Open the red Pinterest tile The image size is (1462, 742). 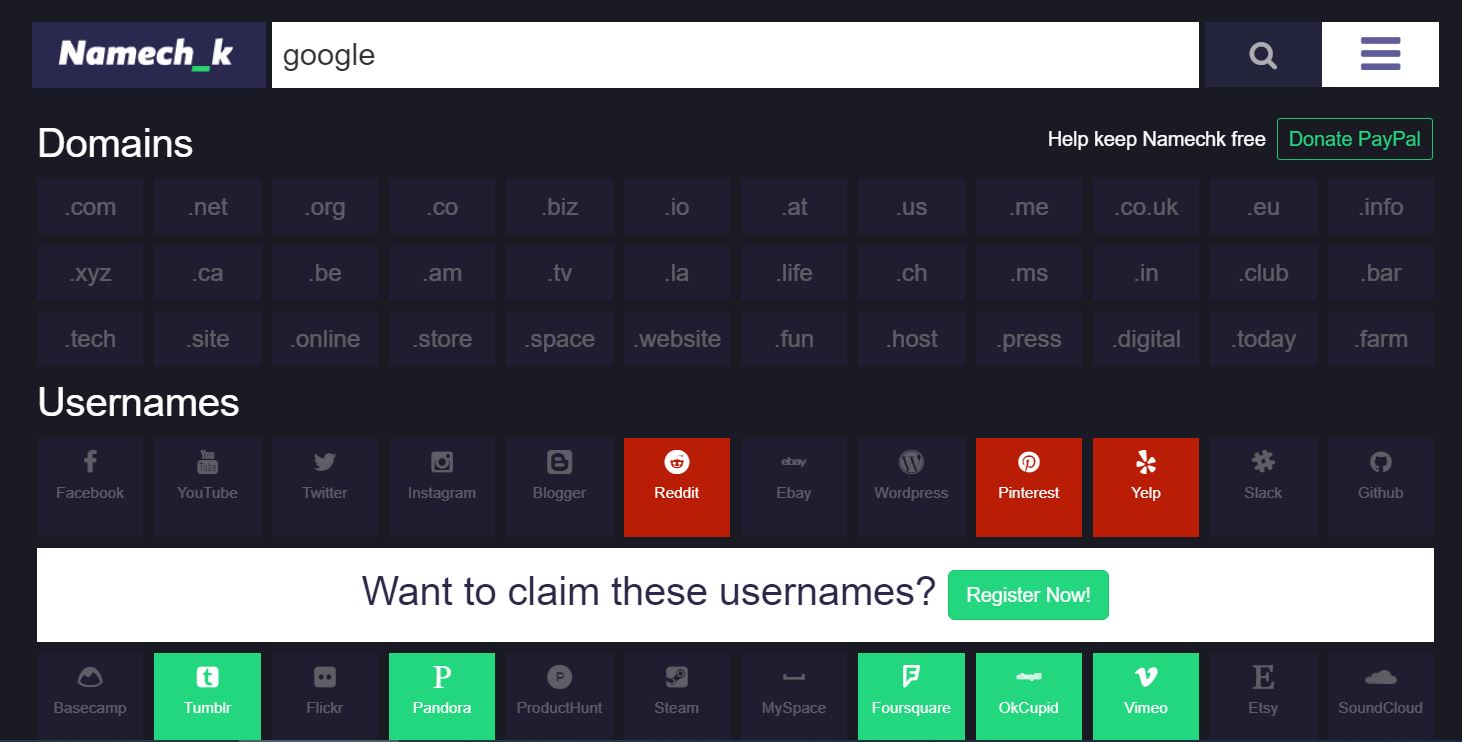point(1029,487)
